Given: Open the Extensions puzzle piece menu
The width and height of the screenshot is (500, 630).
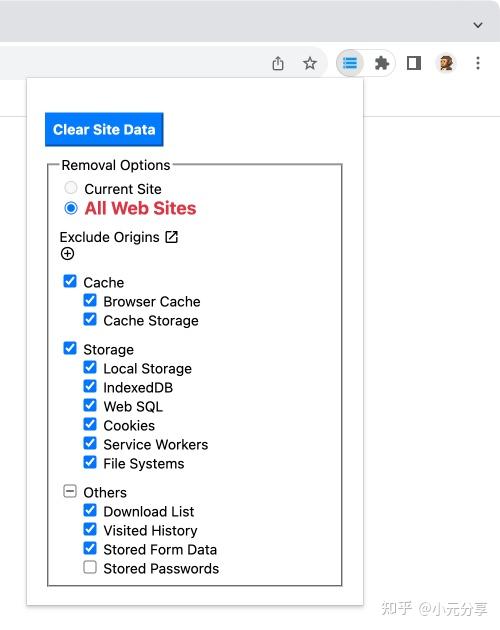Looking at the screenshot, I should pos(381,63).
